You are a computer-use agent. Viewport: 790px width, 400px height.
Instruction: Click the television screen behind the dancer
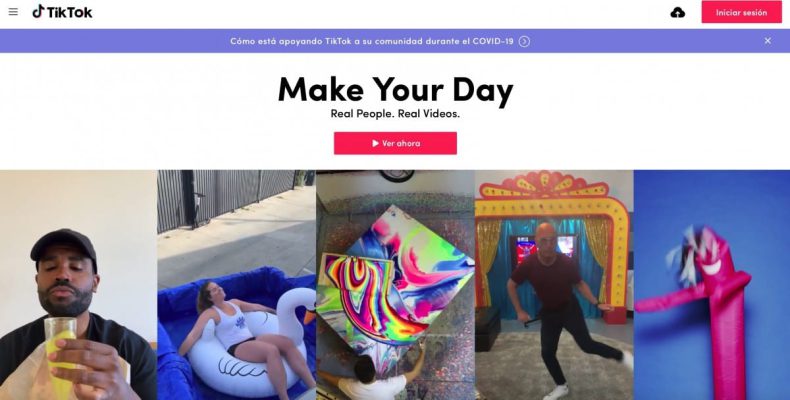[544, 250]
